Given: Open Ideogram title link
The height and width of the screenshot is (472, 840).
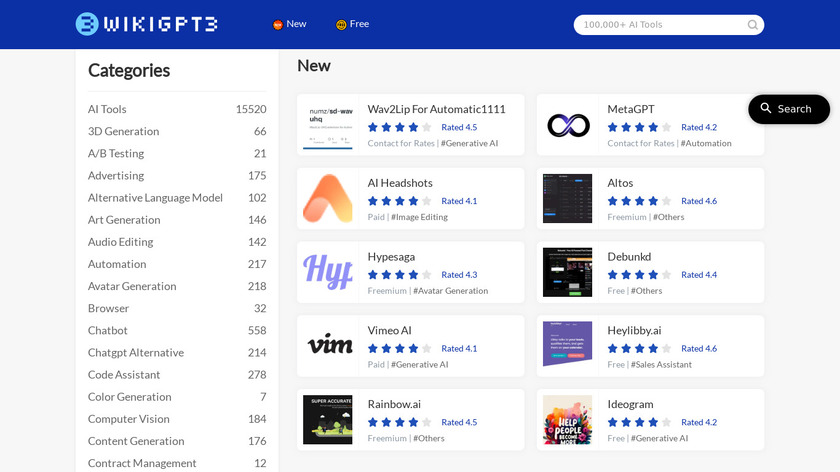Looking at the screenshot, I should coord(631,404).
